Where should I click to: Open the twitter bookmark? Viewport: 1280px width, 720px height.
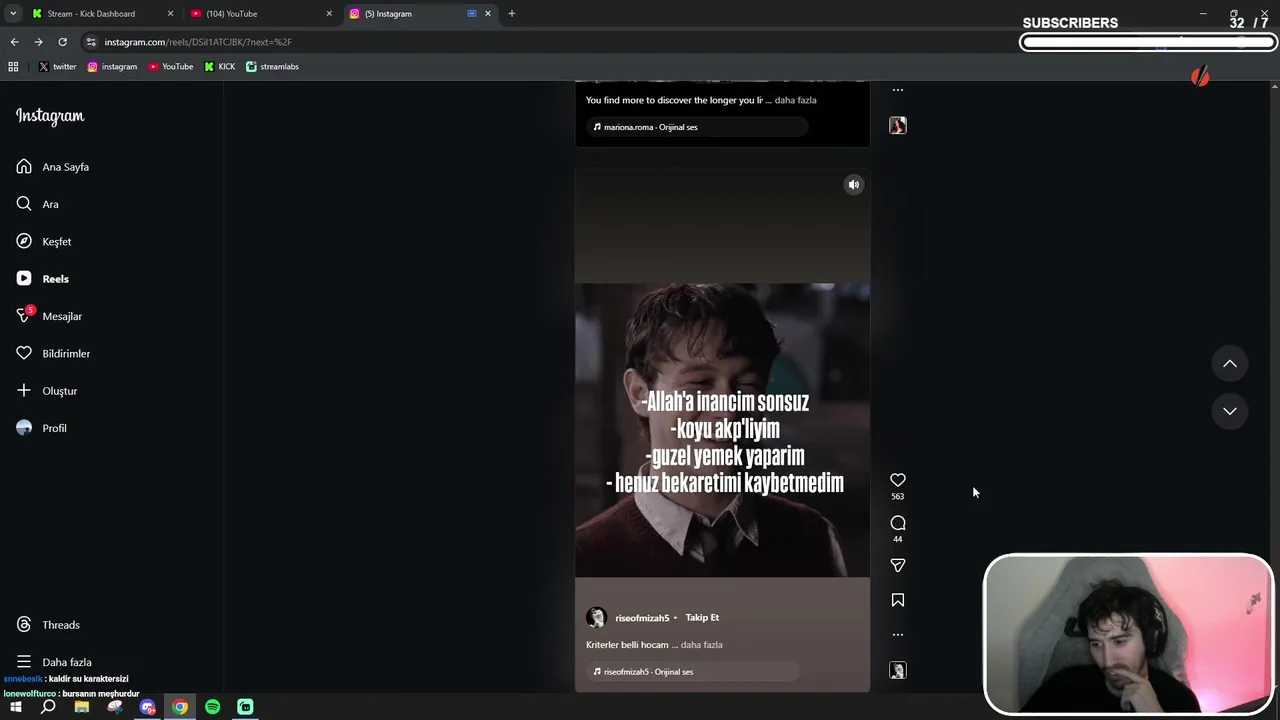coord(57,67)
